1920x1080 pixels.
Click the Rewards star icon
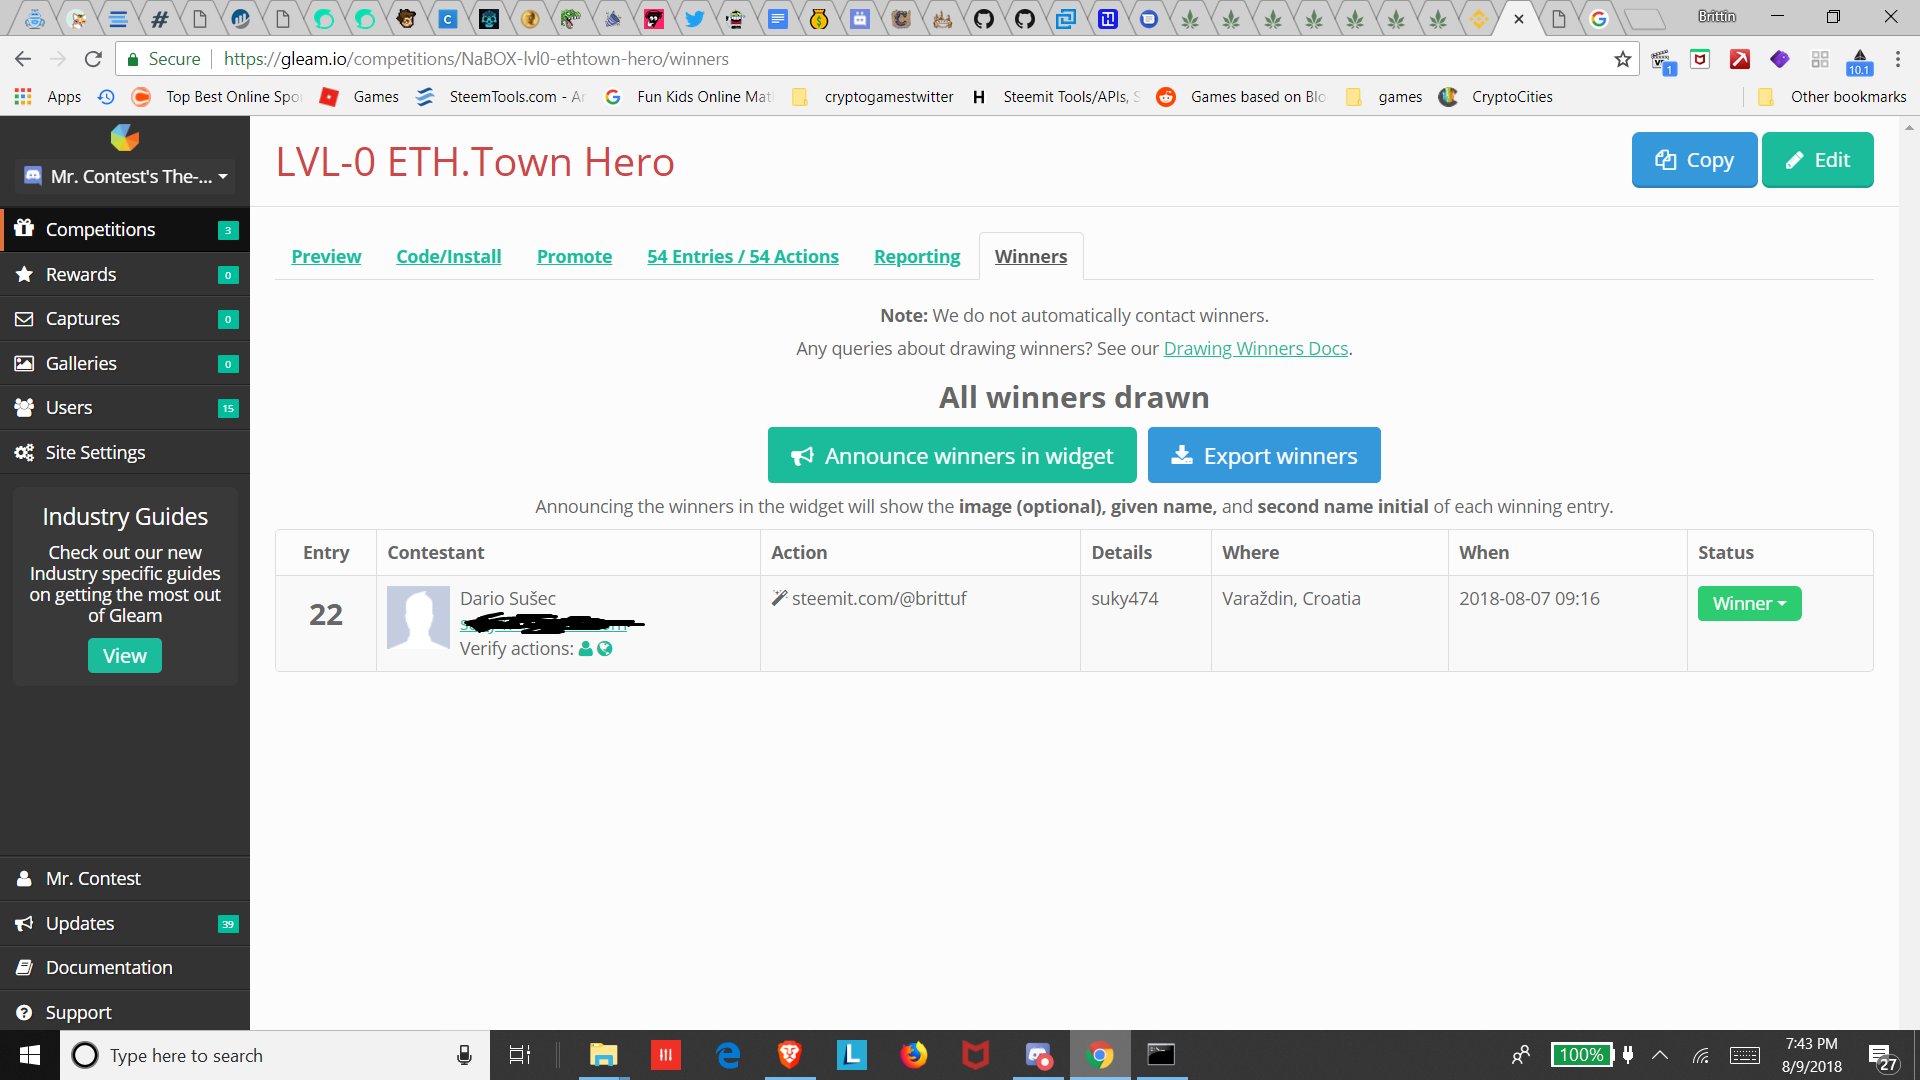click(24, 274)
